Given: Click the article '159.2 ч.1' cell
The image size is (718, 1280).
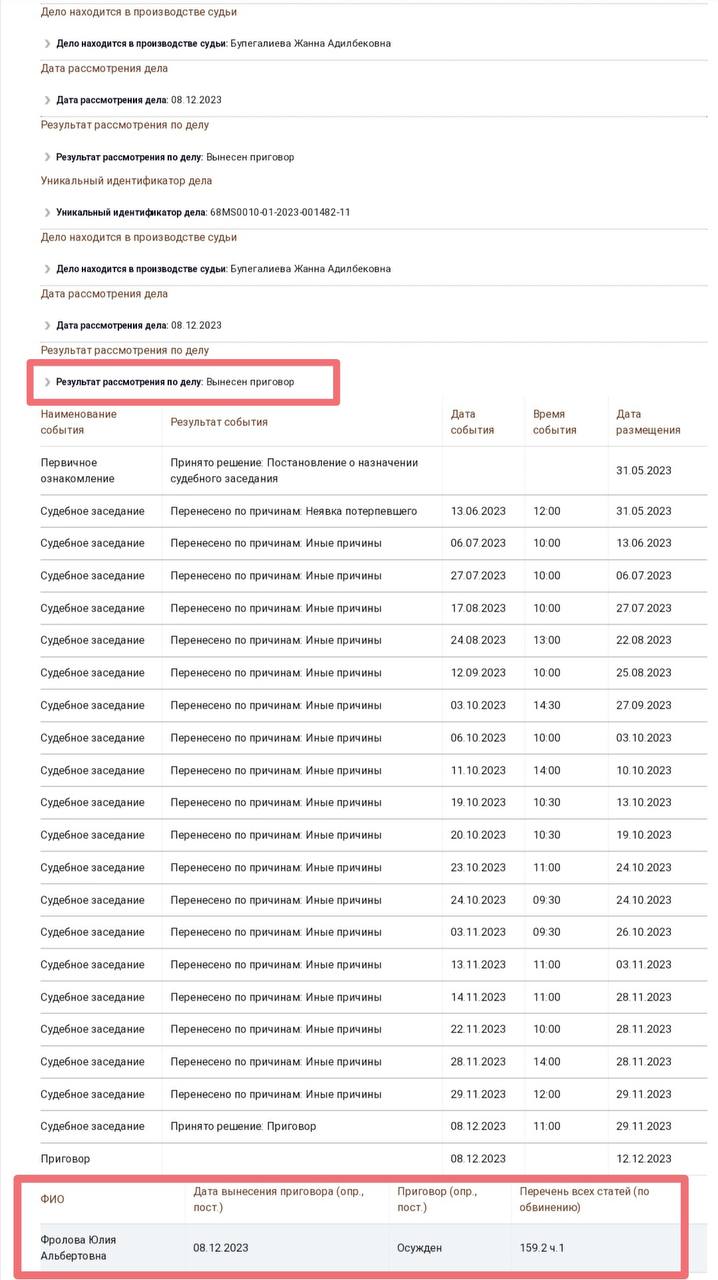Looking at the screenshot, I should [x=542, y=1247].
